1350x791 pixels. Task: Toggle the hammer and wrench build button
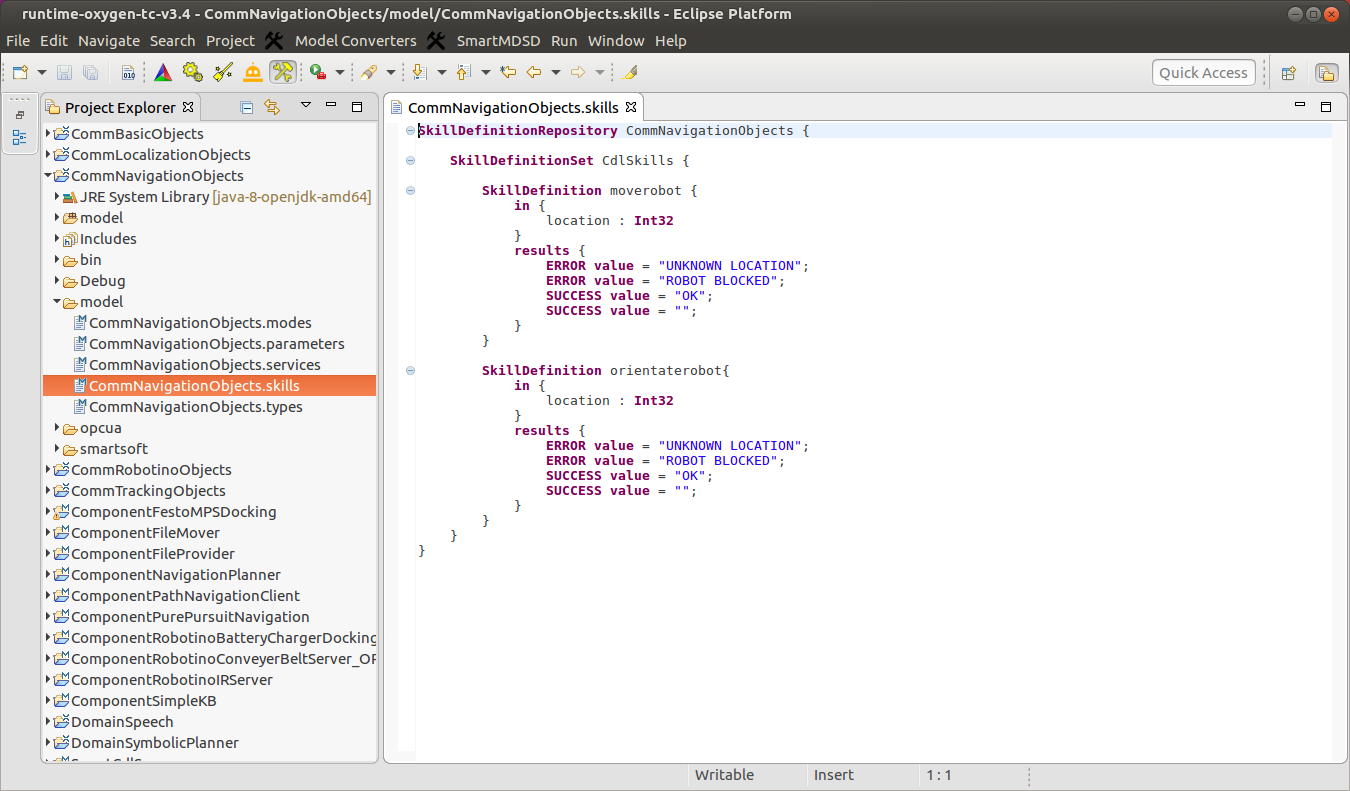tap(283, 72)
